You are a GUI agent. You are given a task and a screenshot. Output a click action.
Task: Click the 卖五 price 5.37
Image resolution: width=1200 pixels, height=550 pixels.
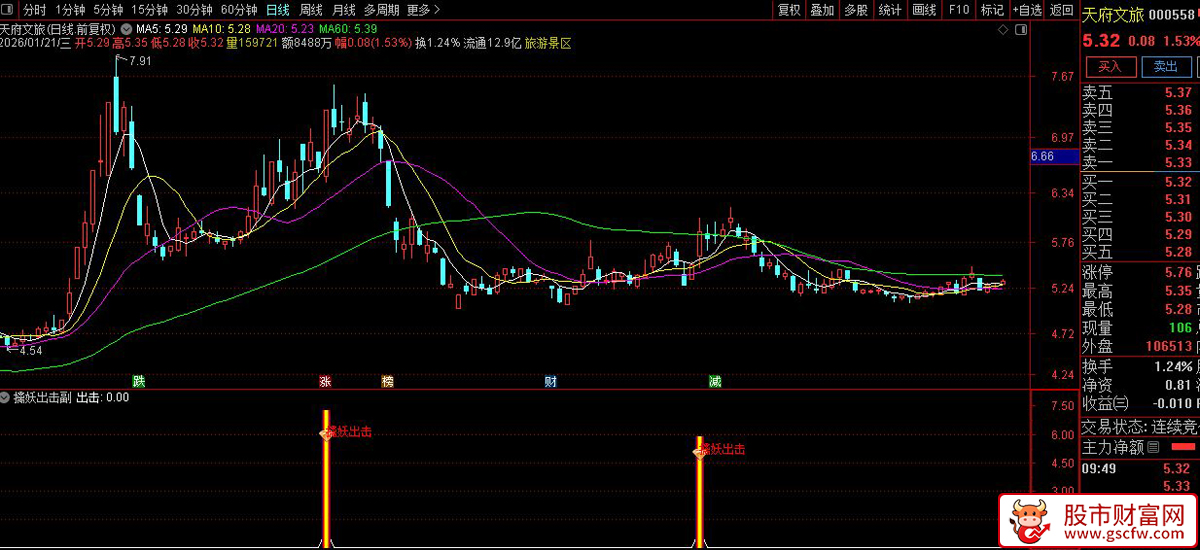click(x=1177, y=93)
